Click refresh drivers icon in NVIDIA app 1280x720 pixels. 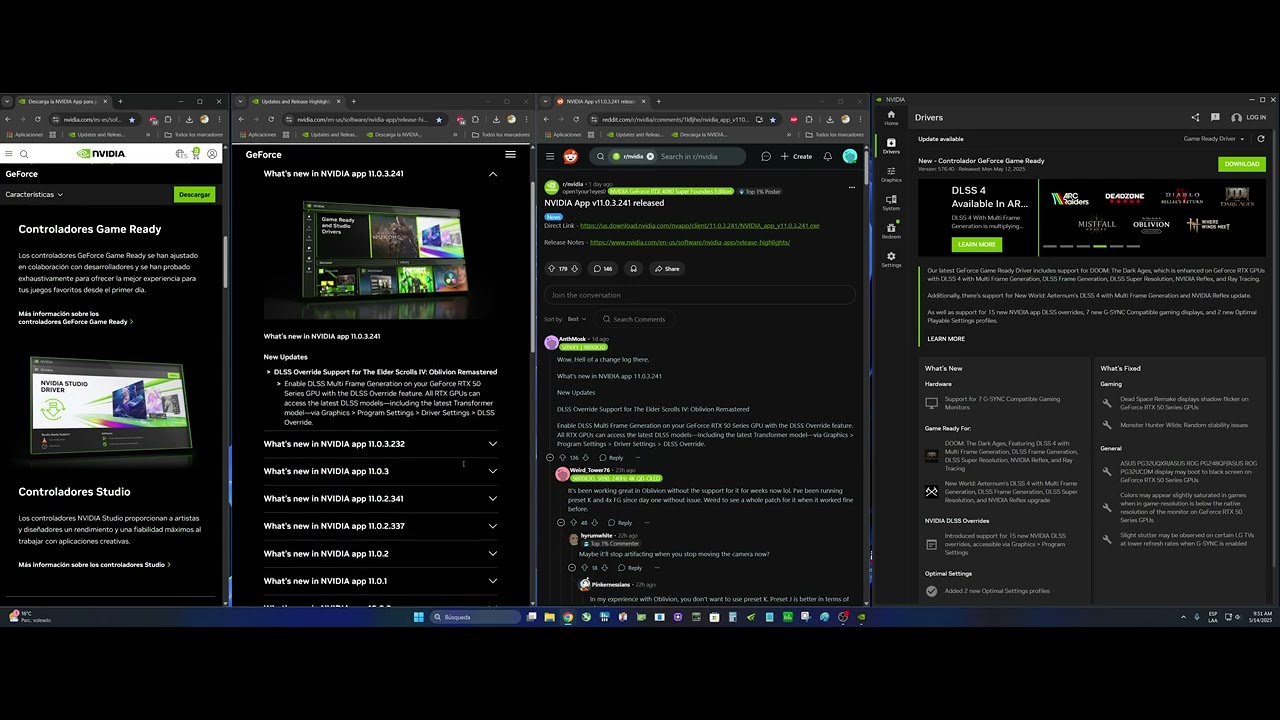click(x=1260, y=139)
